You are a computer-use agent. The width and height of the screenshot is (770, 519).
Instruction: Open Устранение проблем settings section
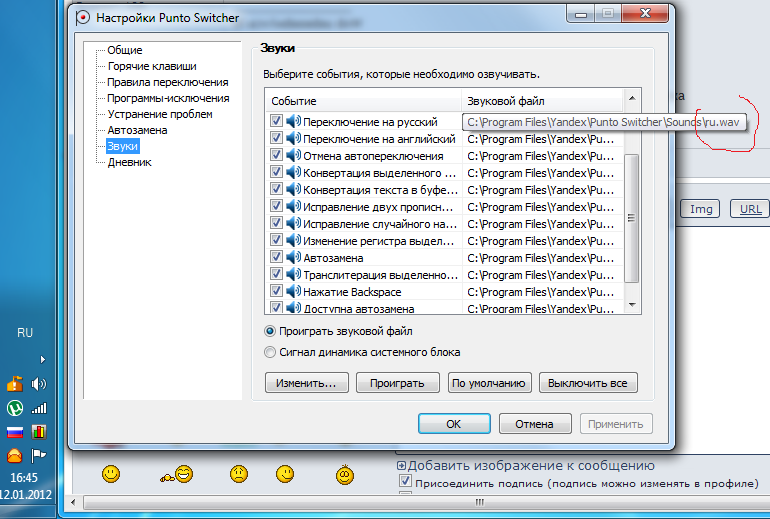pos(160,114)
